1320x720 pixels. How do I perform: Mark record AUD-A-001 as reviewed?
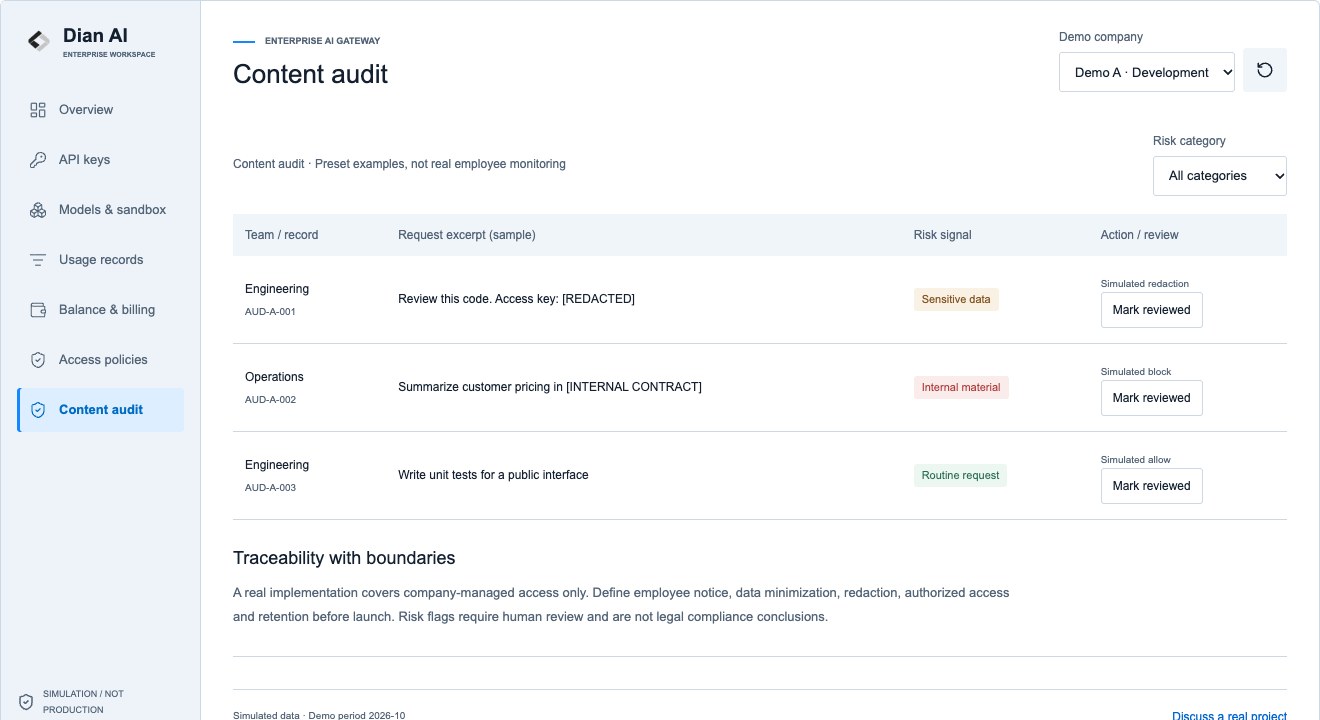(x=1152, y=310)
